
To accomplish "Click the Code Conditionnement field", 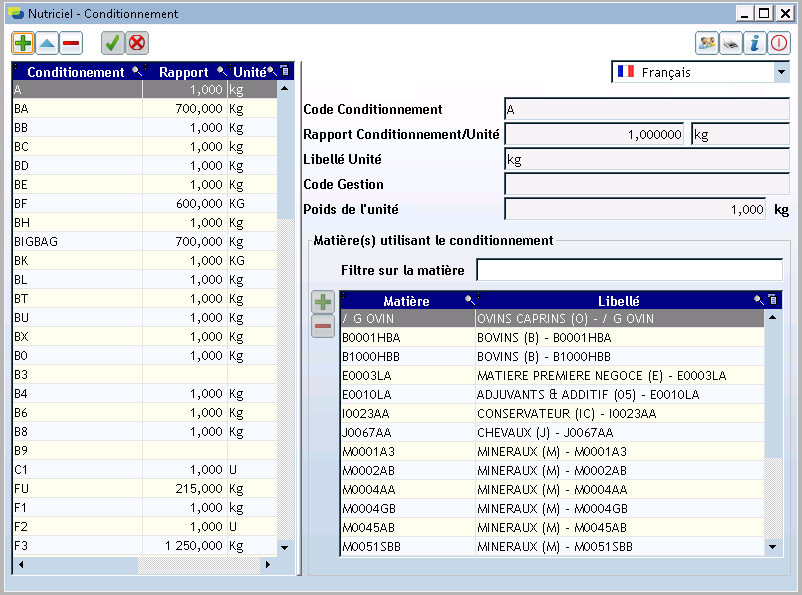I will coord(647,109).
